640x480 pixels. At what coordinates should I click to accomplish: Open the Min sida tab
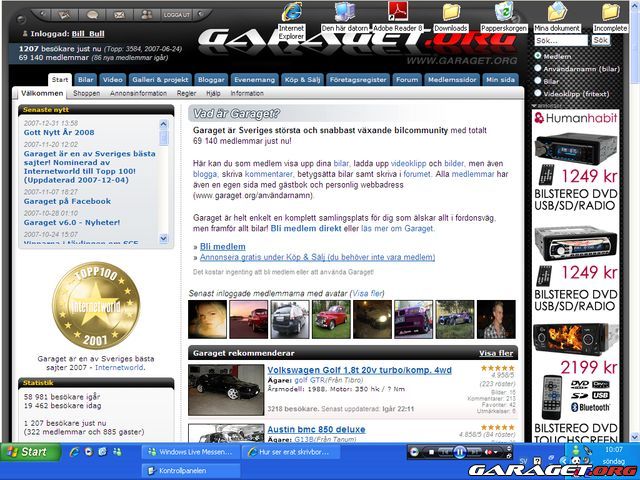tap(500, 80)
